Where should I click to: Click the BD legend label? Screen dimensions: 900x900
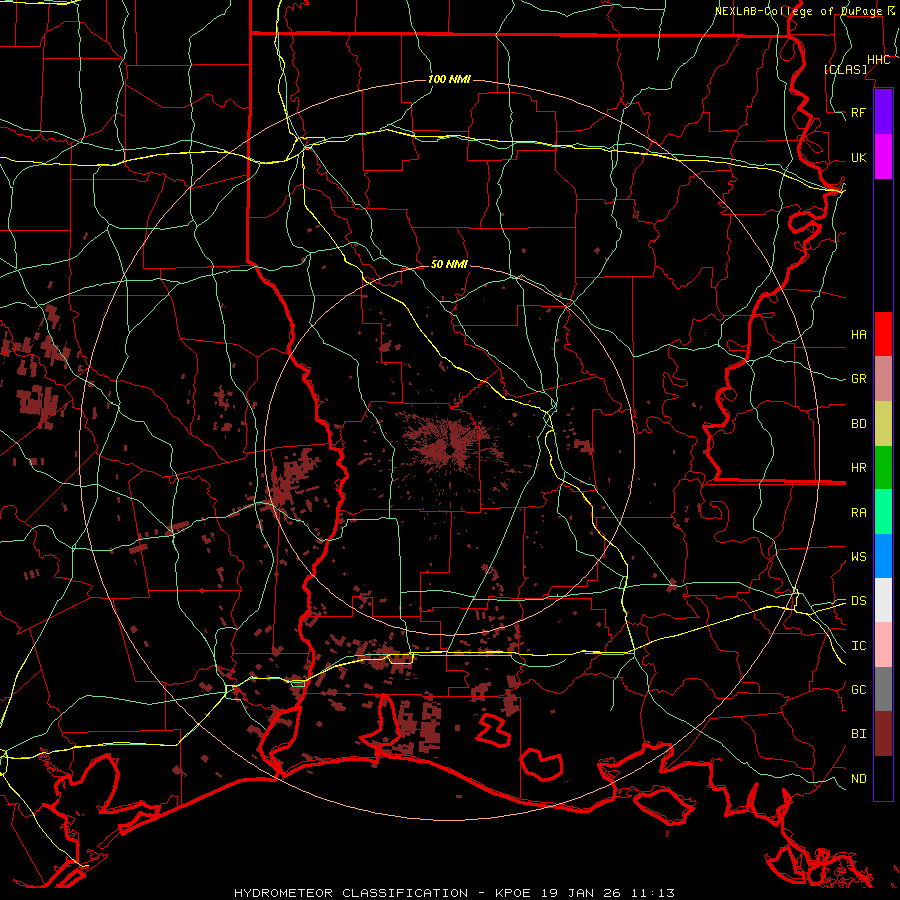(858, 424)
